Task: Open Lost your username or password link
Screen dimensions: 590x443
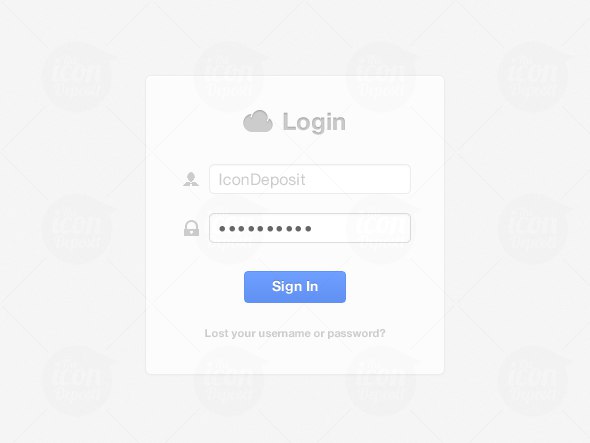Action: [295, 333]
